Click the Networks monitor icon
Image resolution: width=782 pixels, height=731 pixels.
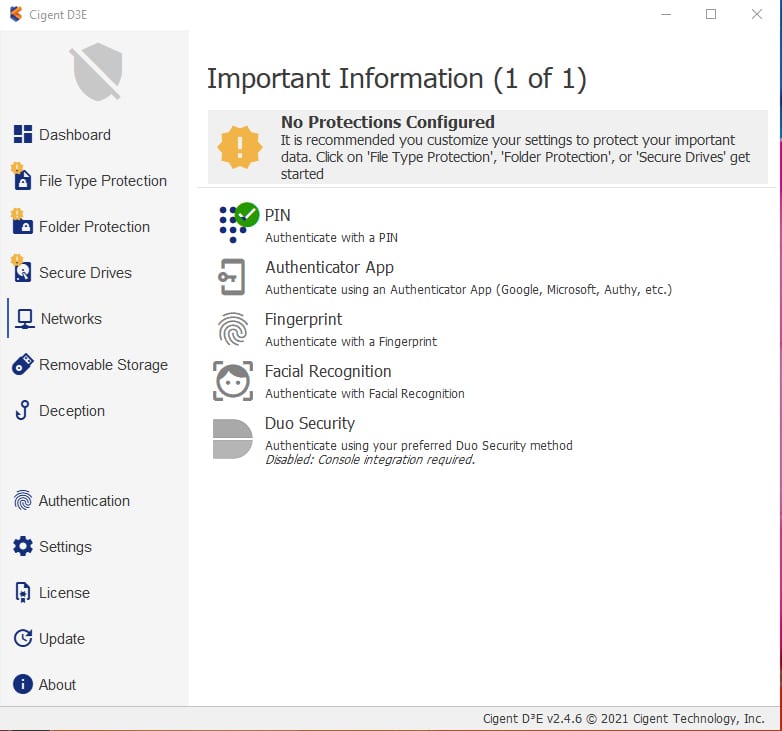tap(24, 319)
